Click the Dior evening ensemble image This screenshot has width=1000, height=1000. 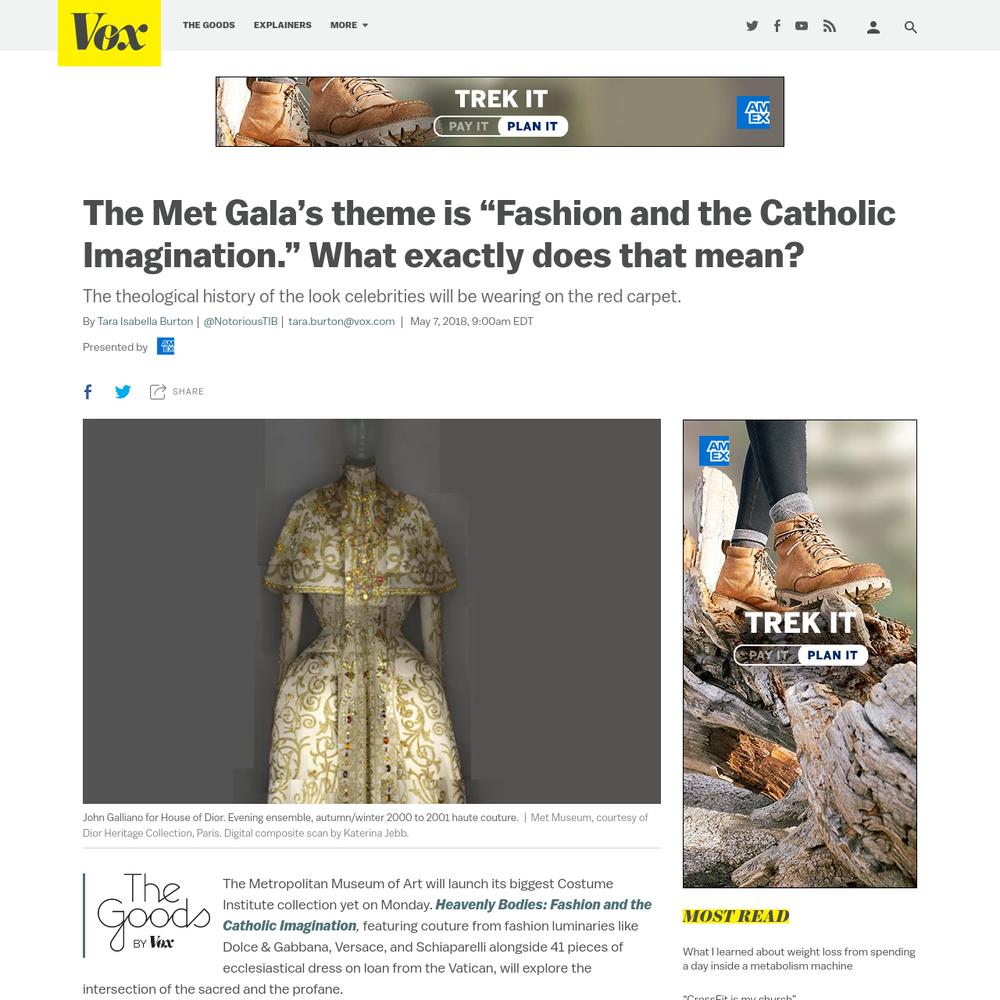pos(372,611)
